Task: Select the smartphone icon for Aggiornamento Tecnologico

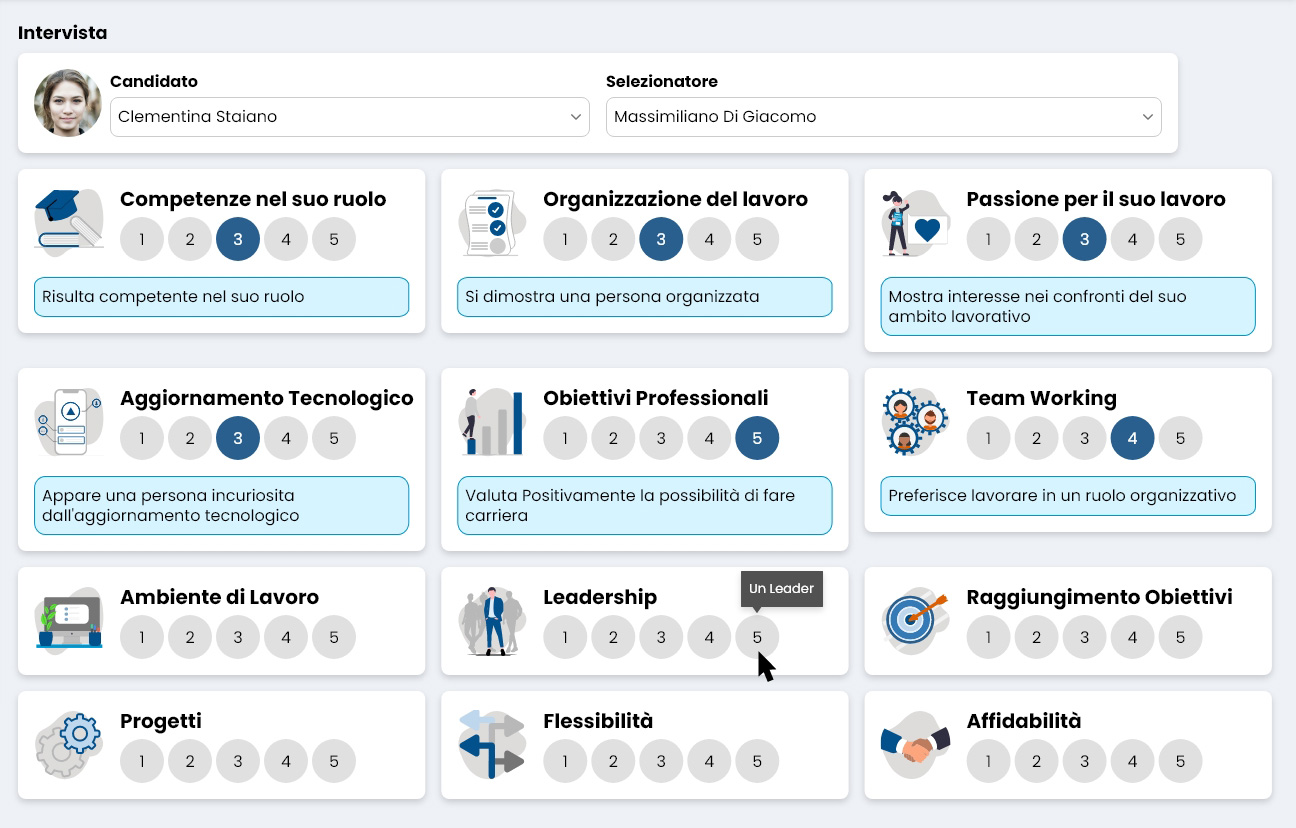Action: coord(67,420)
